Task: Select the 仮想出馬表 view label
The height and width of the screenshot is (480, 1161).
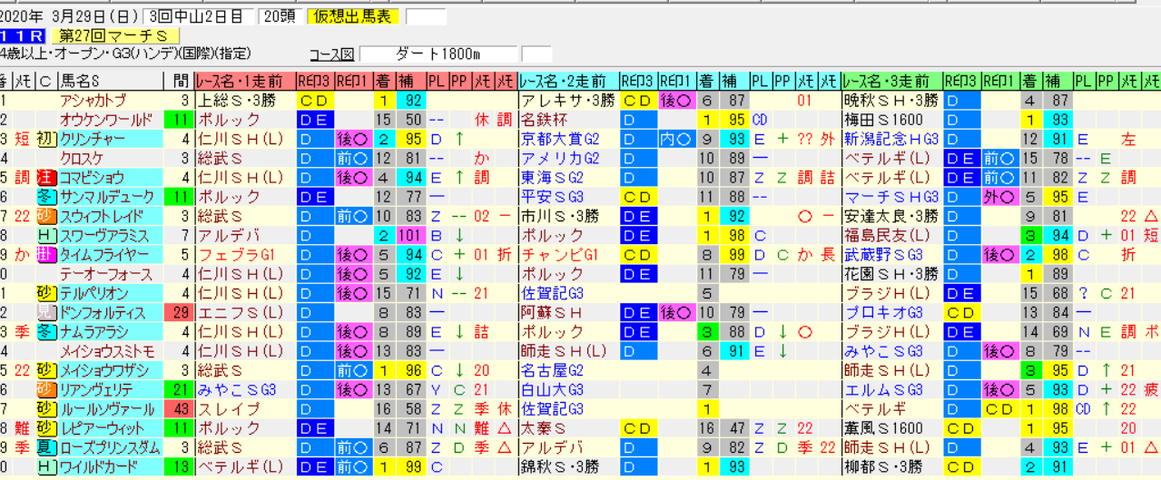Action: (352, 16)
